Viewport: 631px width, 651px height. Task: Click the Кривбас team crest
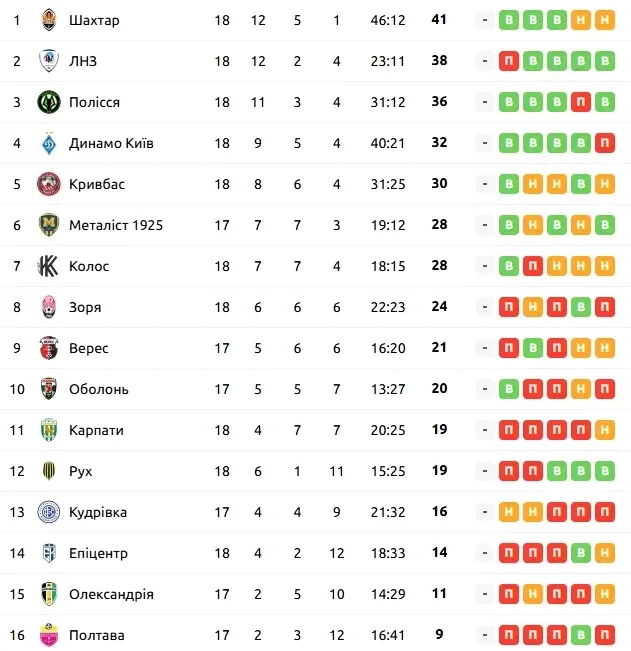(48, 184)
